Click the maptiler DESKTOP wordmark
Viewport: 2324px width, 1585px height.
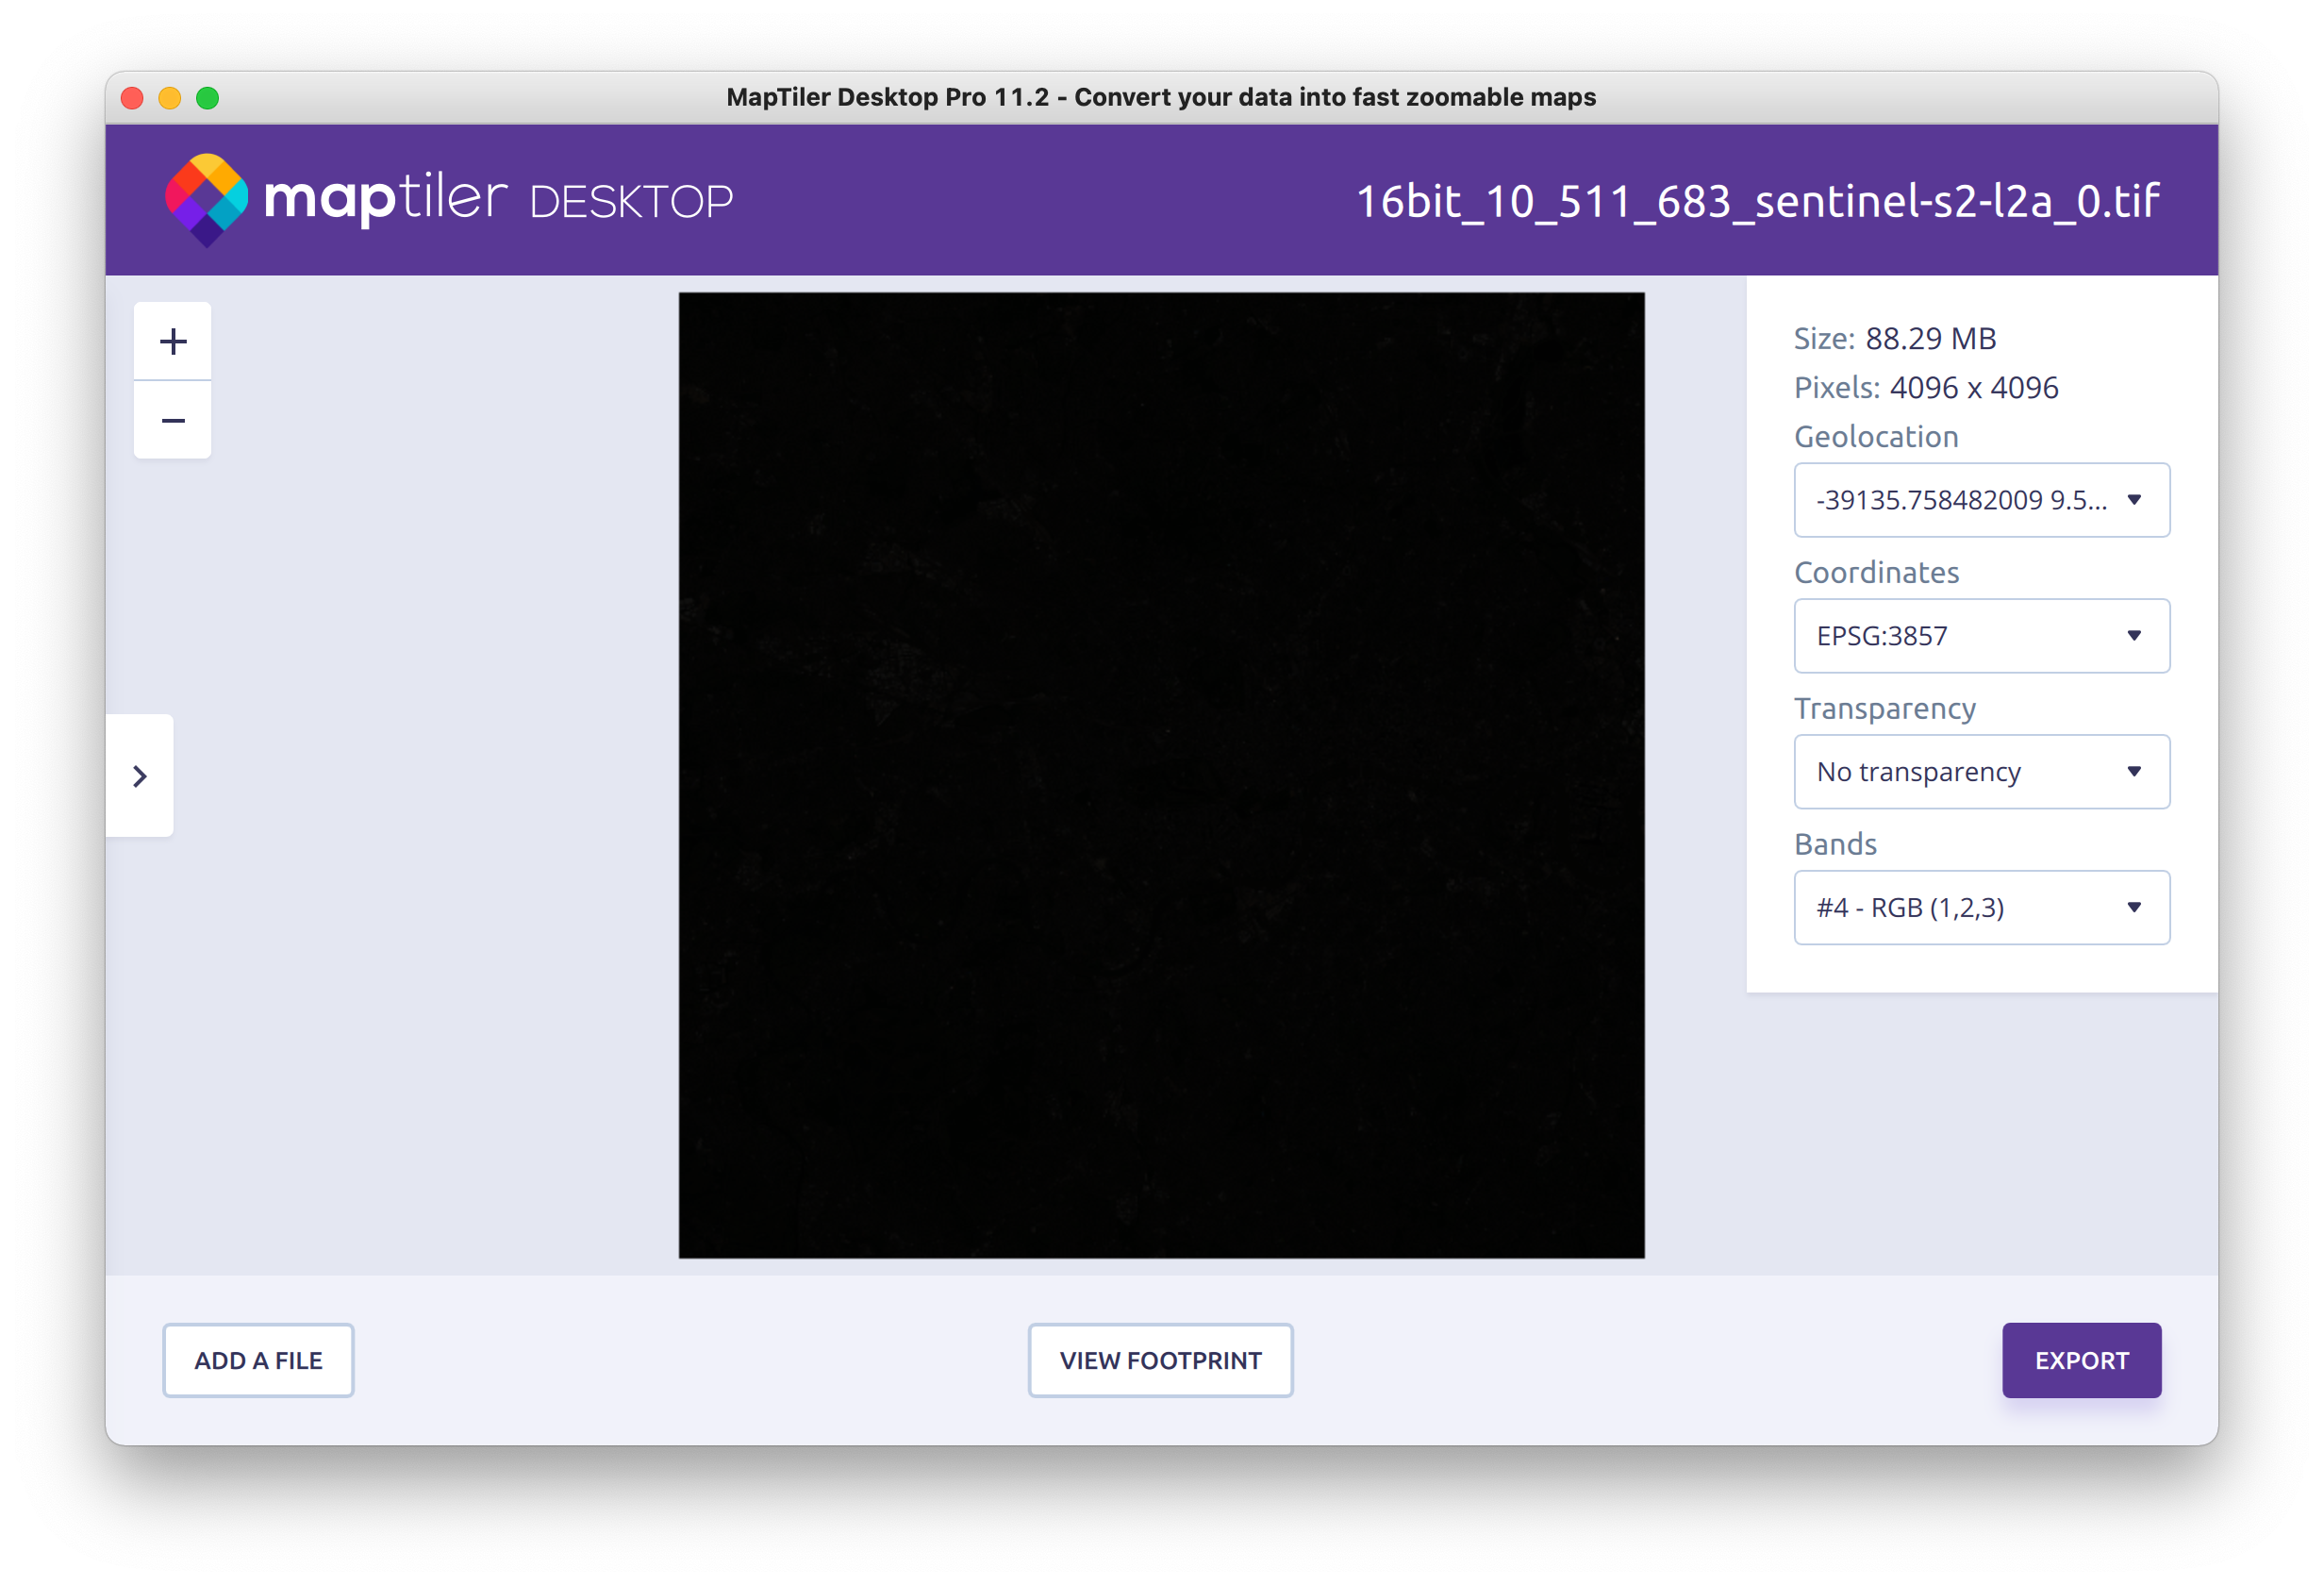[x=498, y=199]
